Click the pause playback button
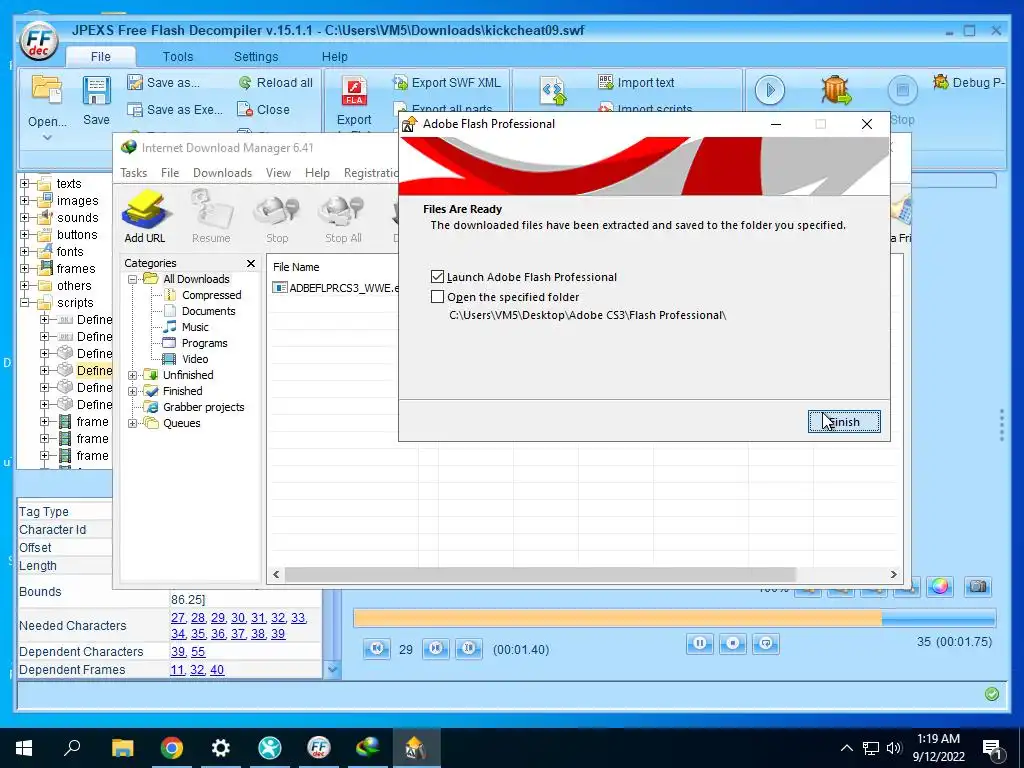The width and height of the screenshot is (1024, 768). click(x=699, y=644)
